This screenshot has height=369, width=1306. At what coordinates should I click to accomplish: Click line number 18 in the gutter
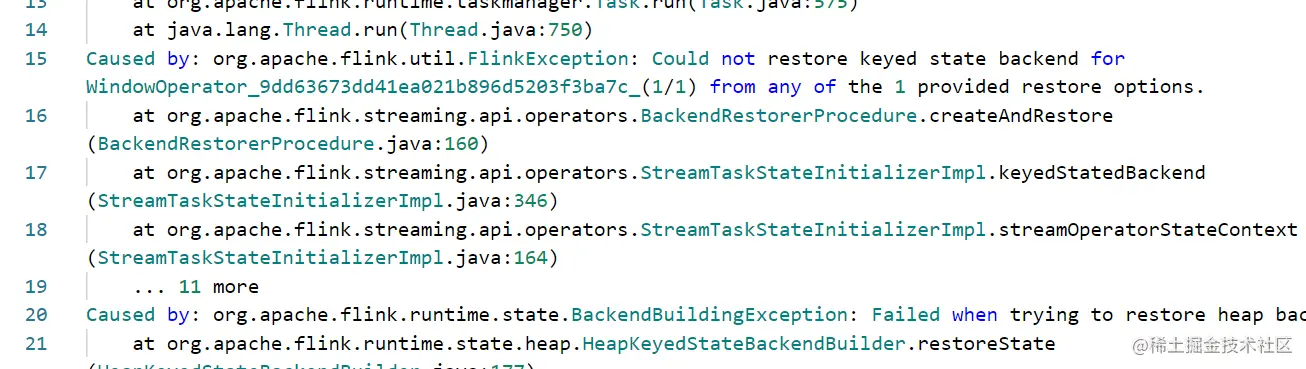(x=36, y=230)
